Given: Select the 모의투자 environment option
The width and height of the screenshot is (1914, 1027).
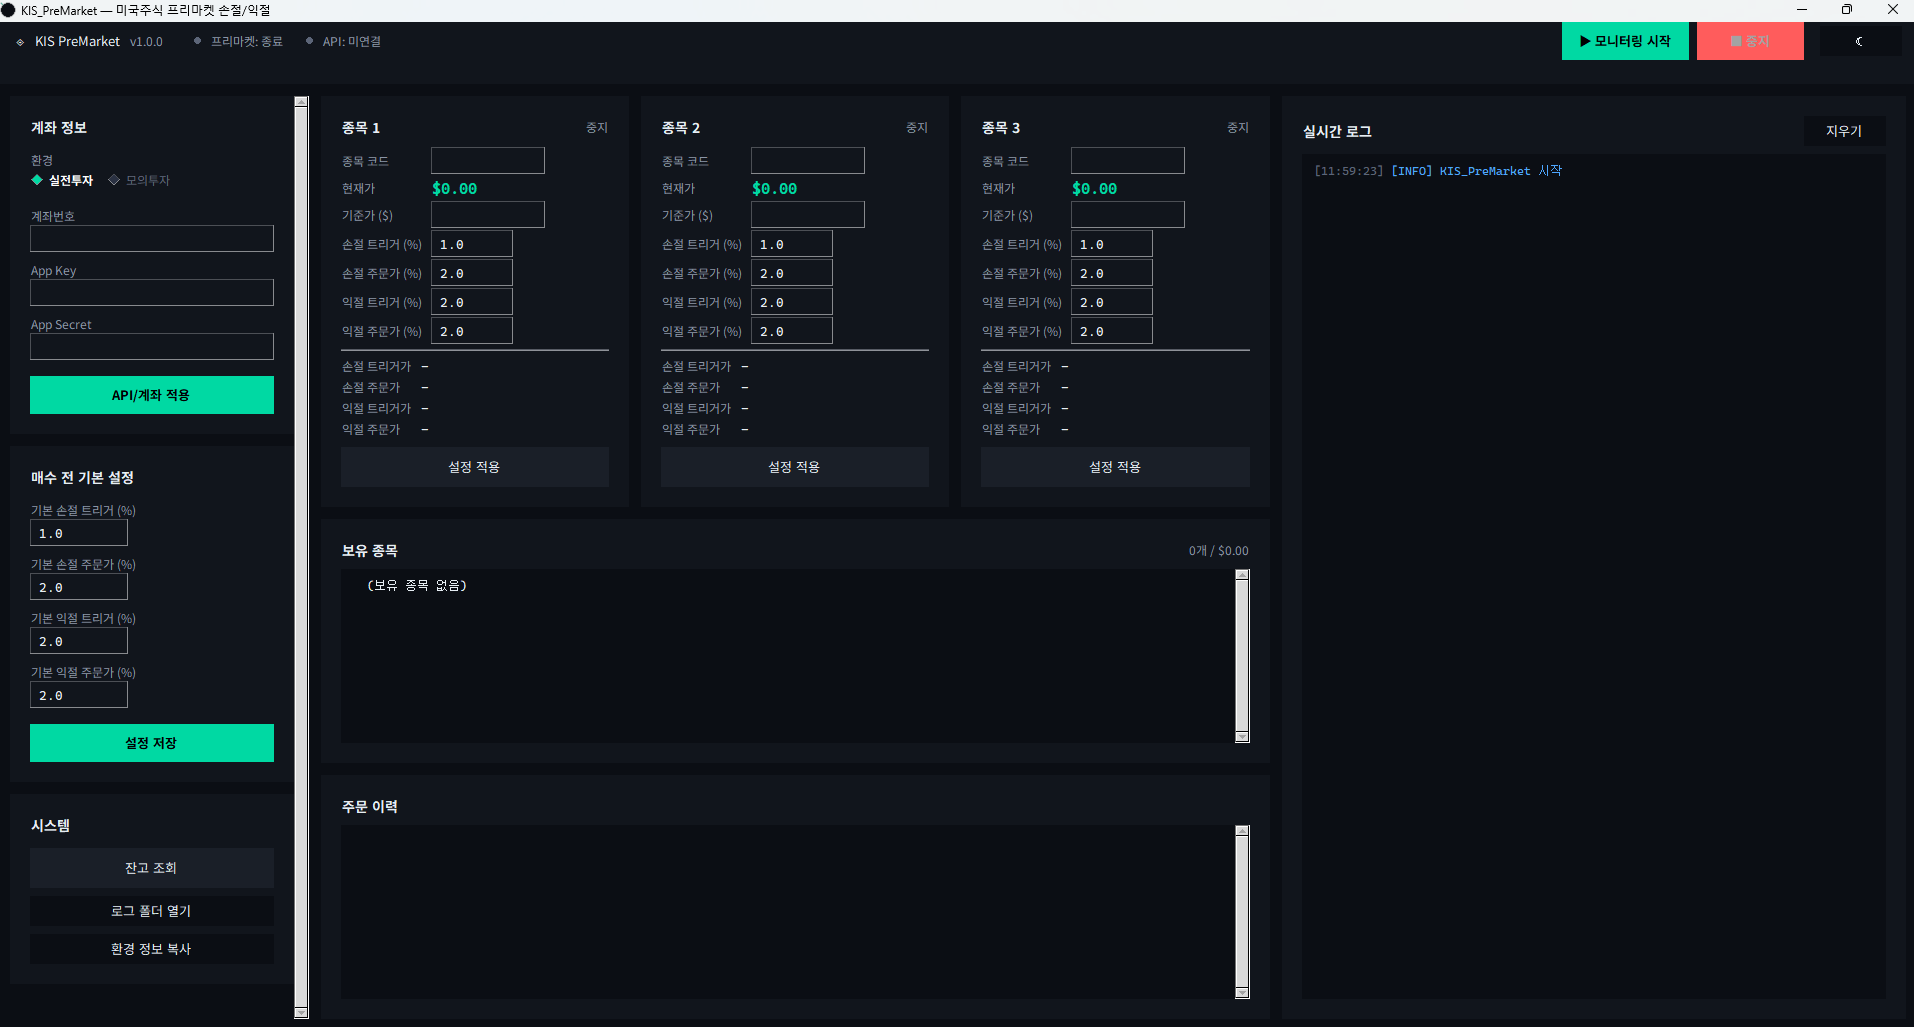Looking at the screenshot, I should click(x=139, y=180).
